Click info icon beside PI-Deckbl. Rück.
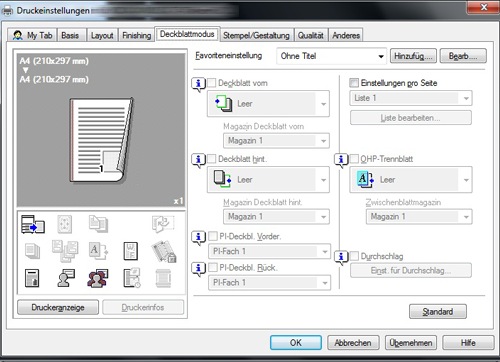 point(198,269)
